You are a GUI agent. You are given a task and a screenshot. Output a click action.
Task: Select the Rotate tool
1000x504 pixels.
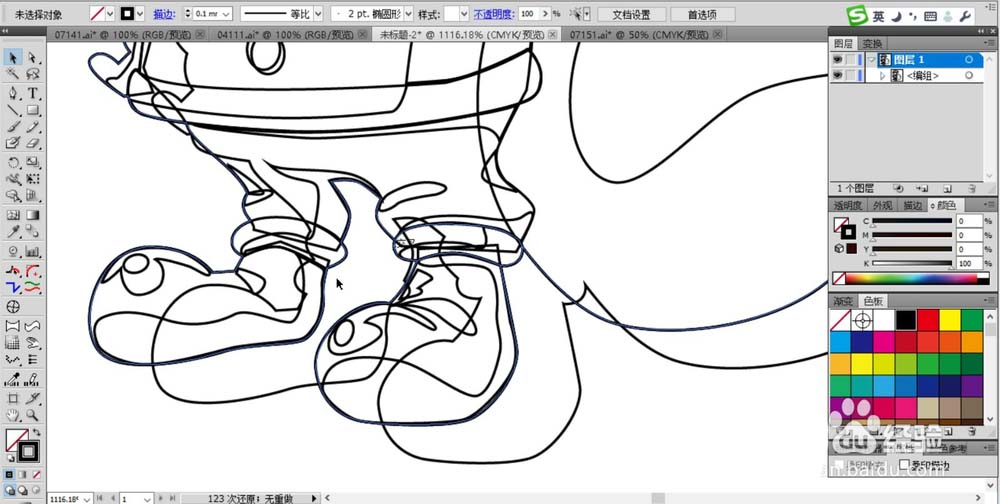tap(13, 163)
